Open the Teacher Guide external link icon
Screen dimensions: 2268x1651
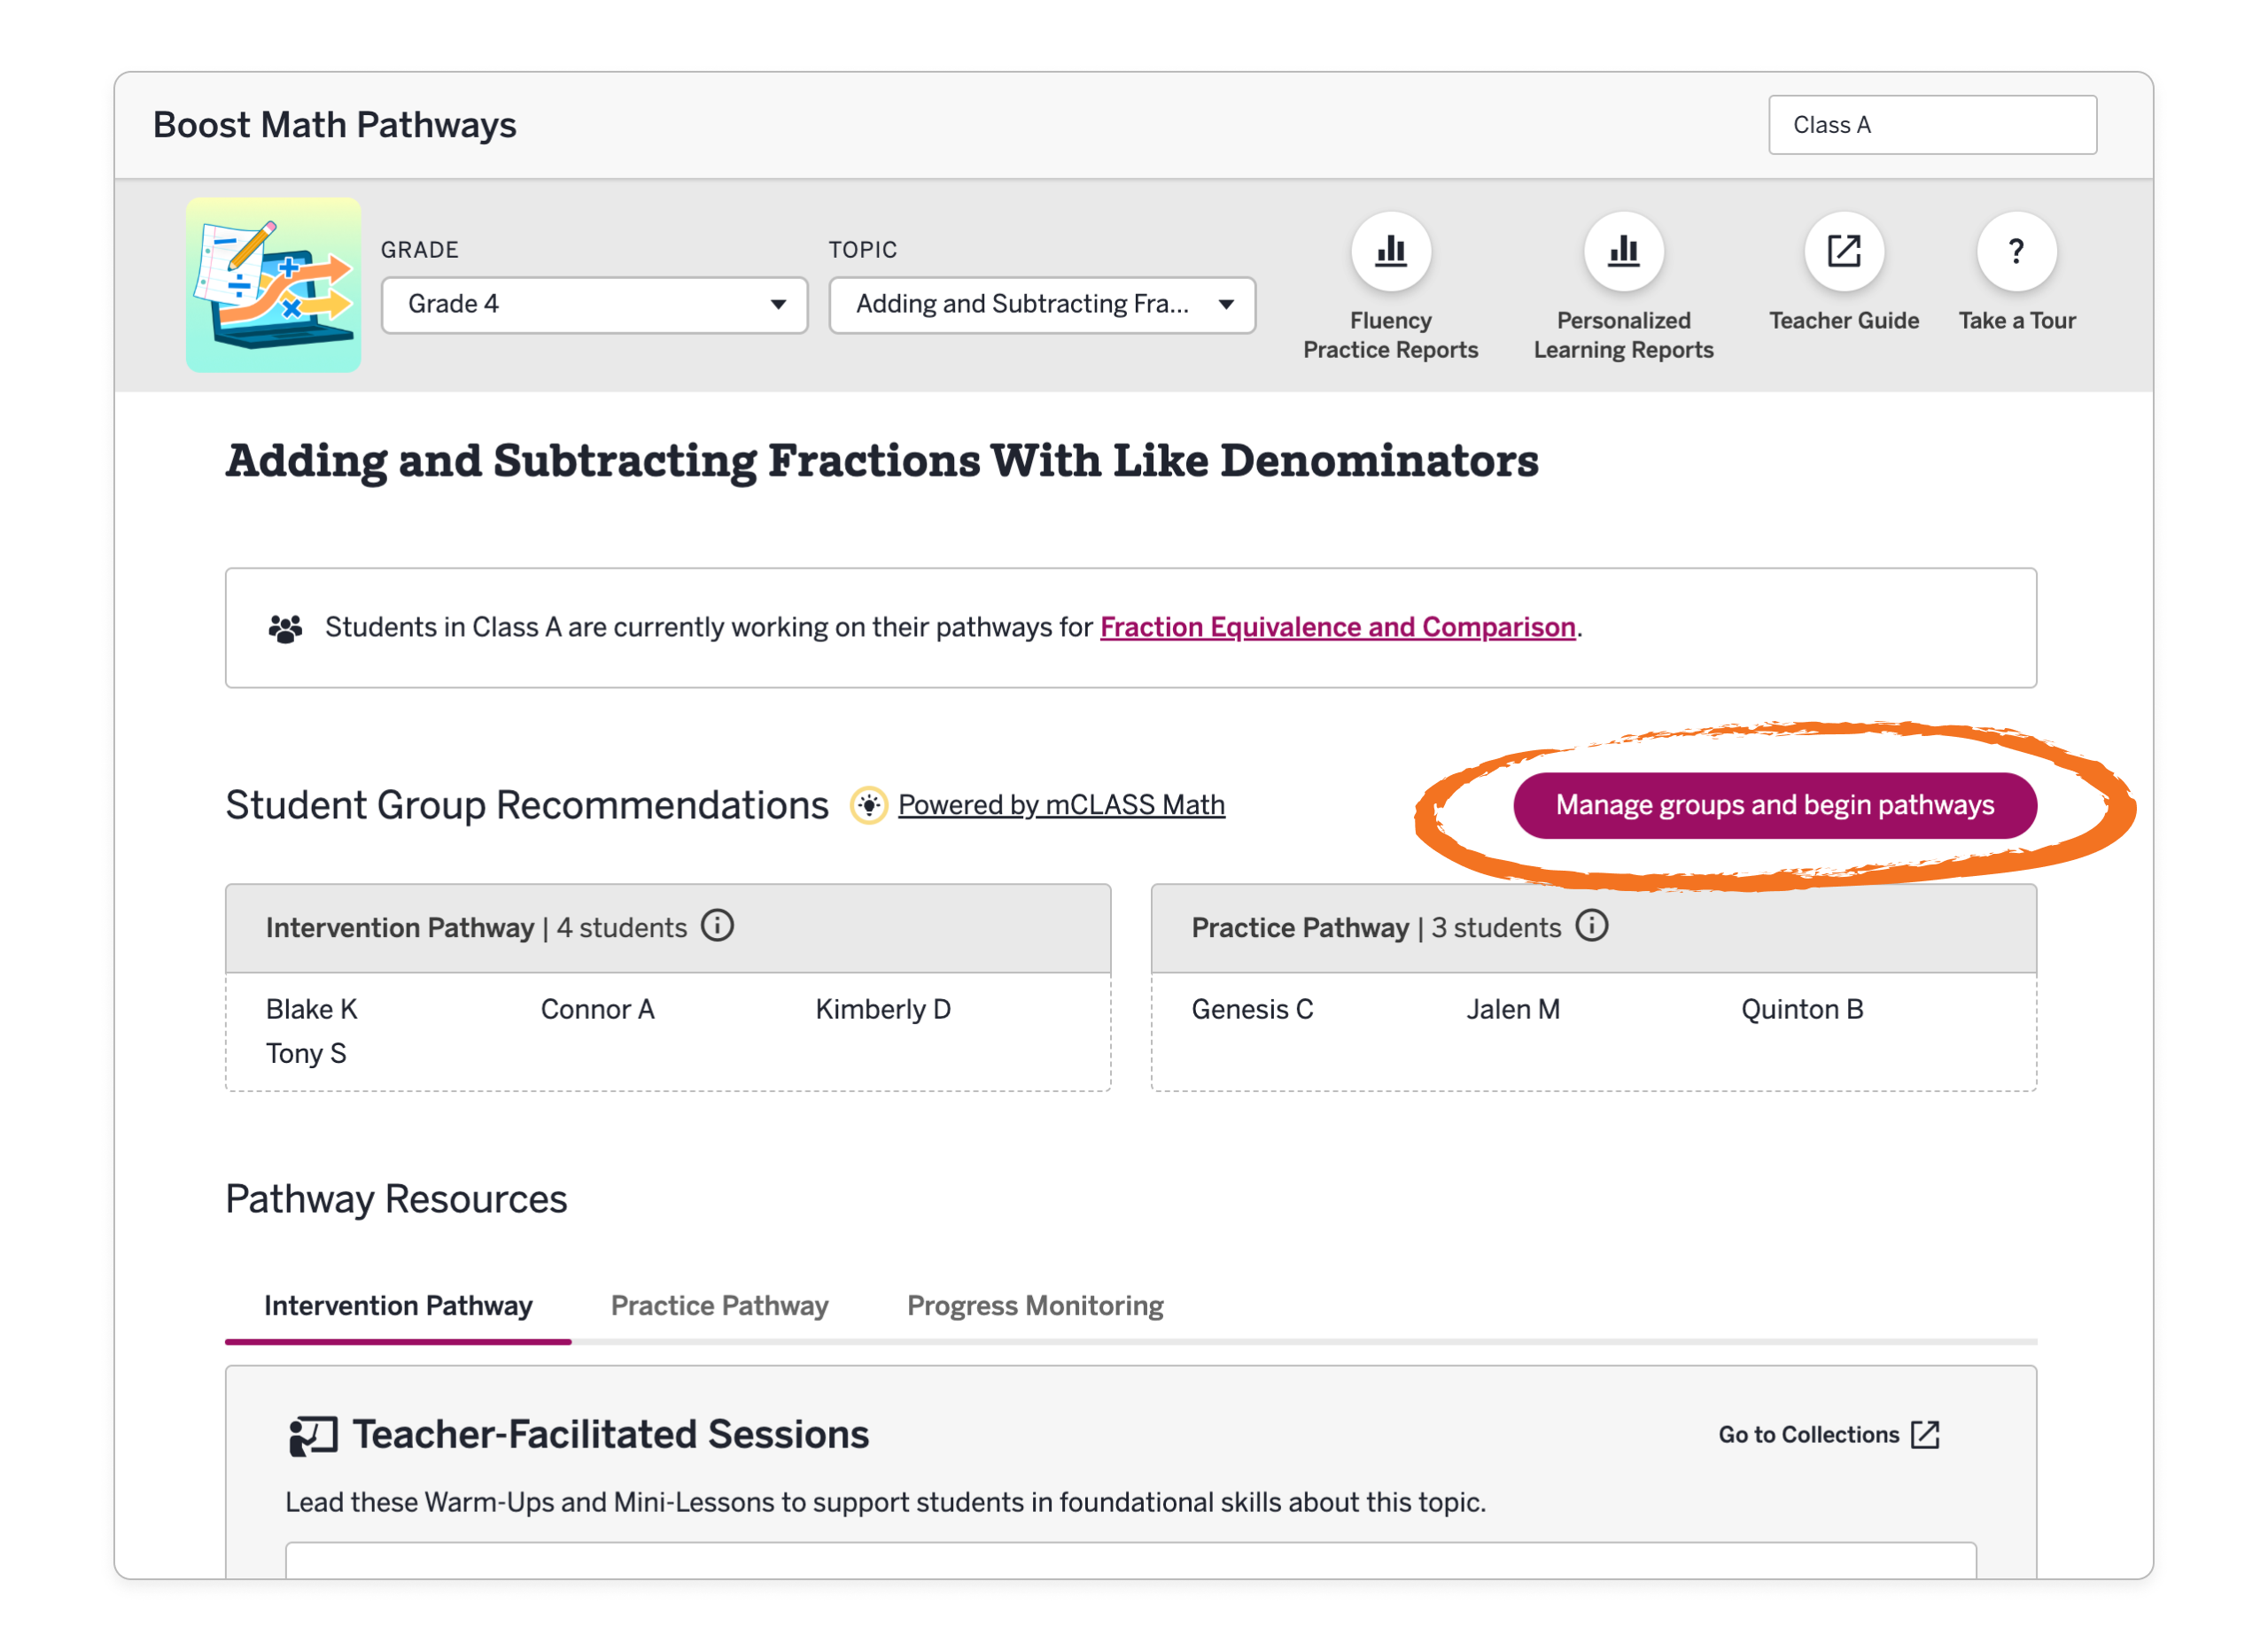1843,251
